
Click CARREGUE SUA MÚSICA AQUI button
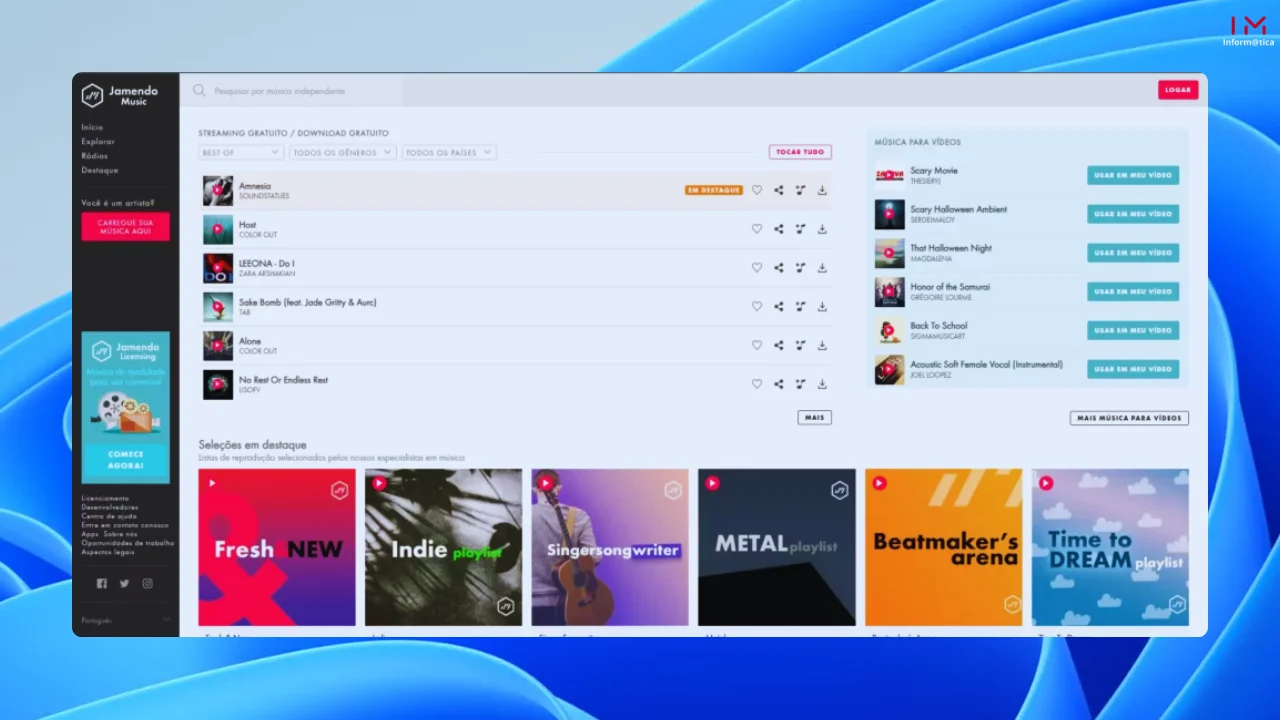pyautogui.click(x=126, y=227)
